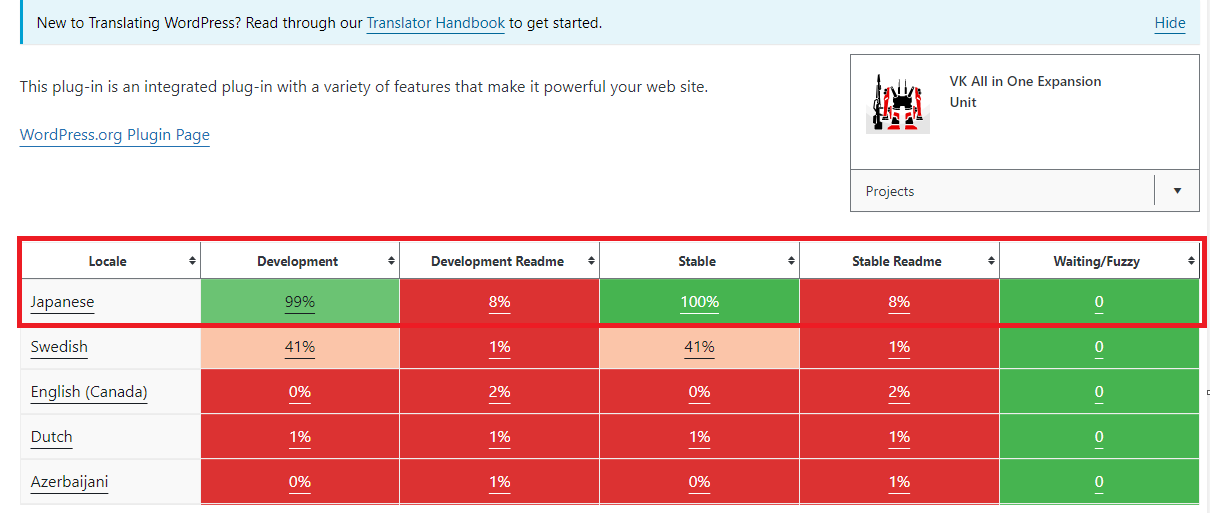Sort by Waiting/Fuzzy sort arrows

(x=1191, y=261)
